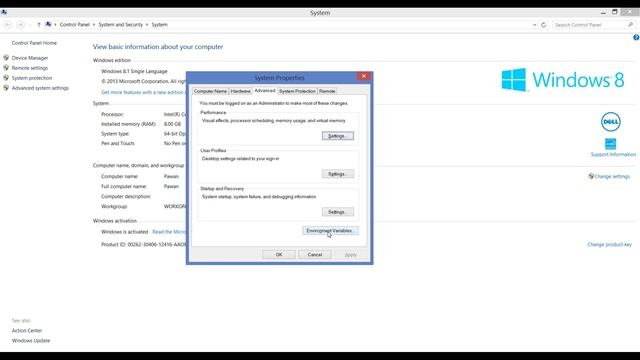Image resolution: width=640 pixels, height=360 pixels.
Task: Minimize the System window
Action: (603, 13)
